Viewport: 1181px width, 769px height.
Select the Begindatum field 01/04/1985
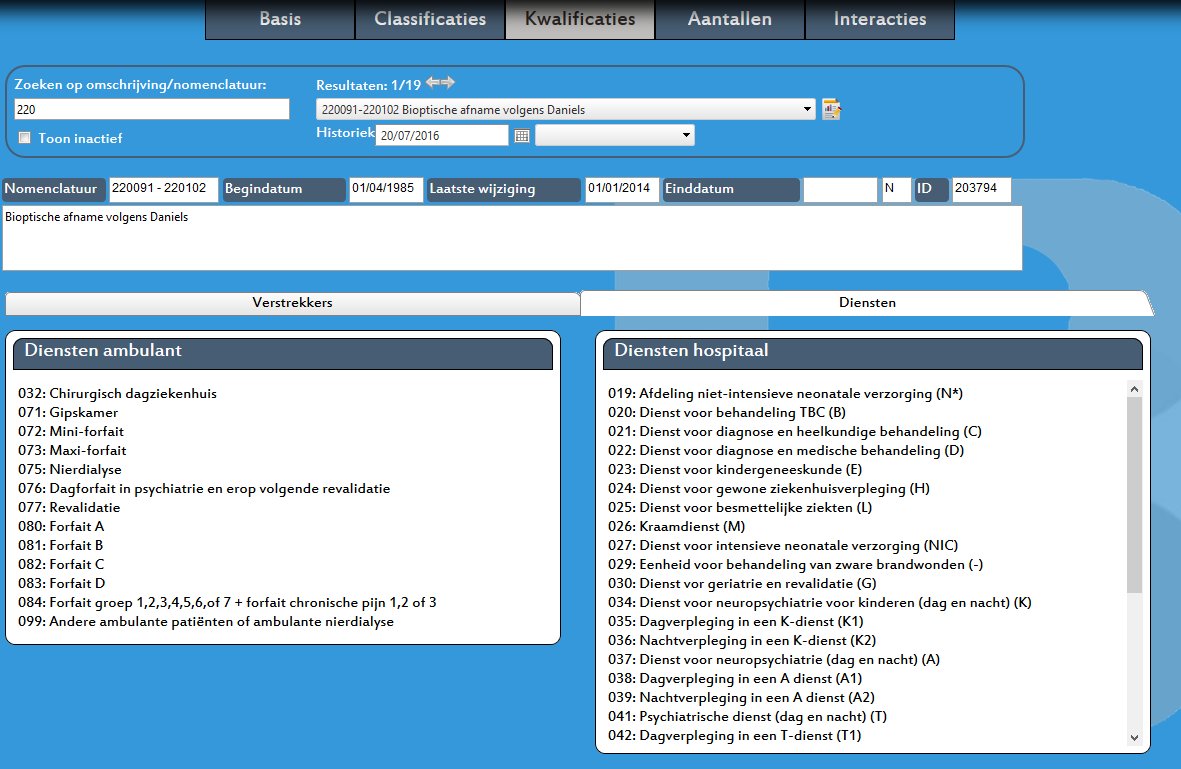tap(386, 189)
